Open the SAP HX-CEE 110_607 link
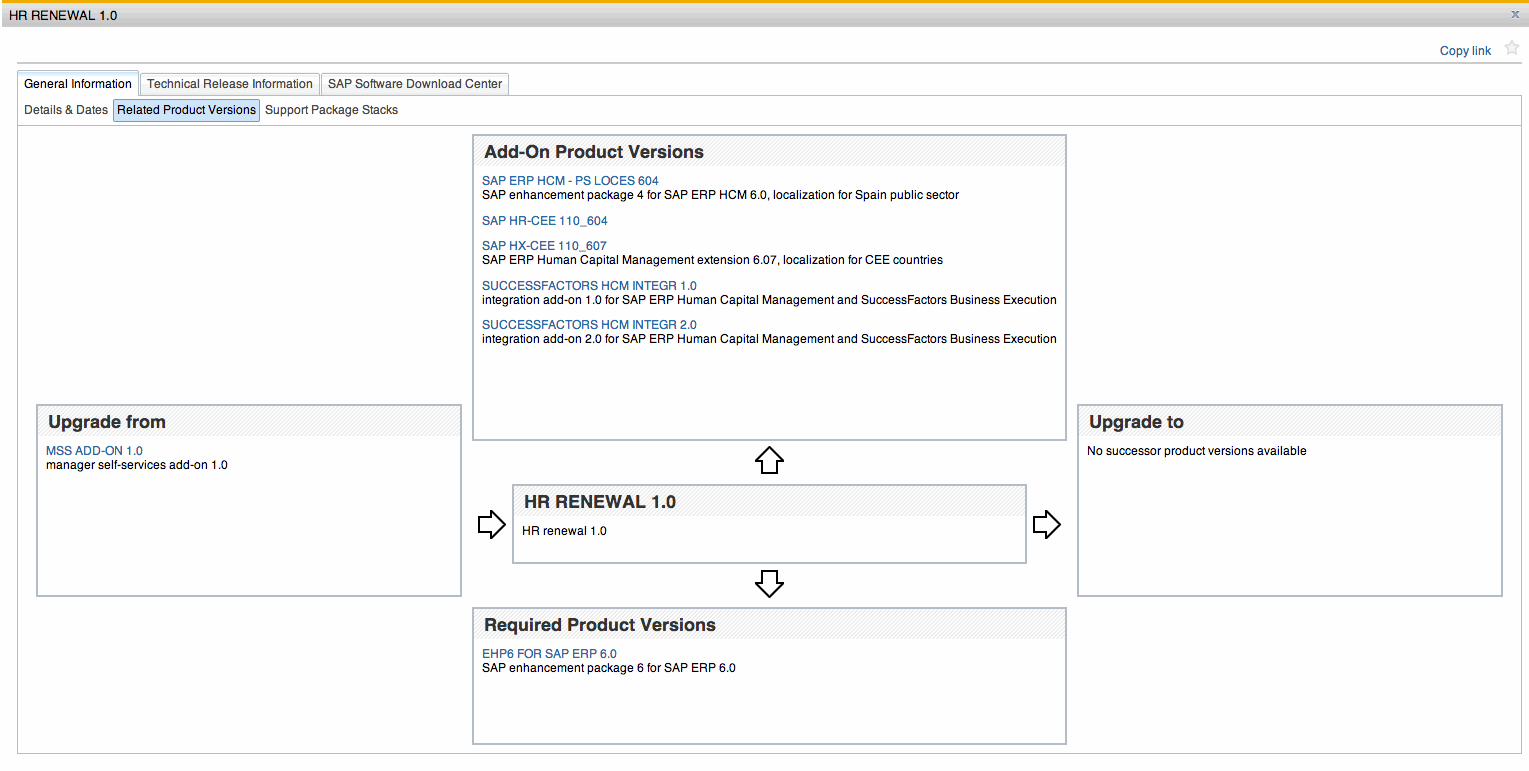This screenshot has width=1529, height=771. pyautogui.click(x=544, y=246)
